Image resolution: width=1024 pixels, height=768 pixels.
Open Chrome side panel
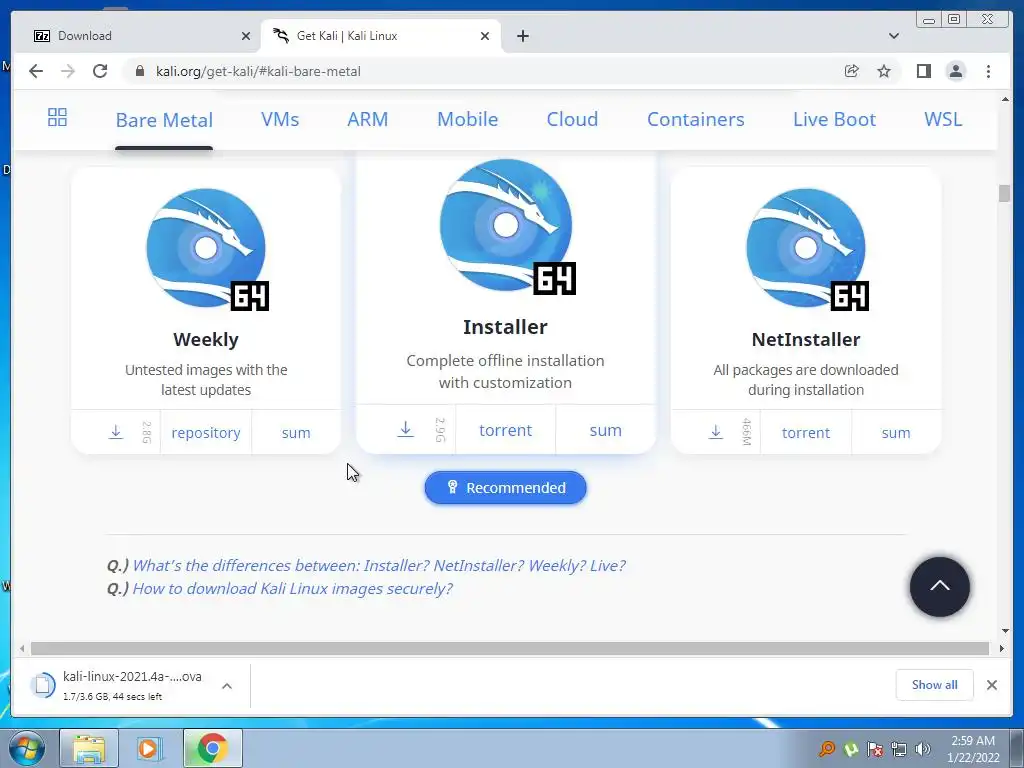(923, 71)
